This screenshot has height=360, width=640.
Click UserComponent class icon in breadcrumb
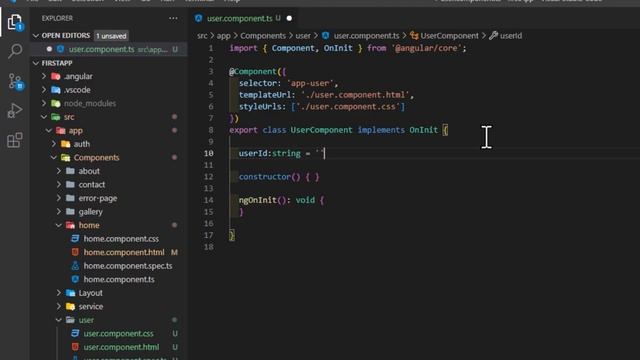(414, 36)
